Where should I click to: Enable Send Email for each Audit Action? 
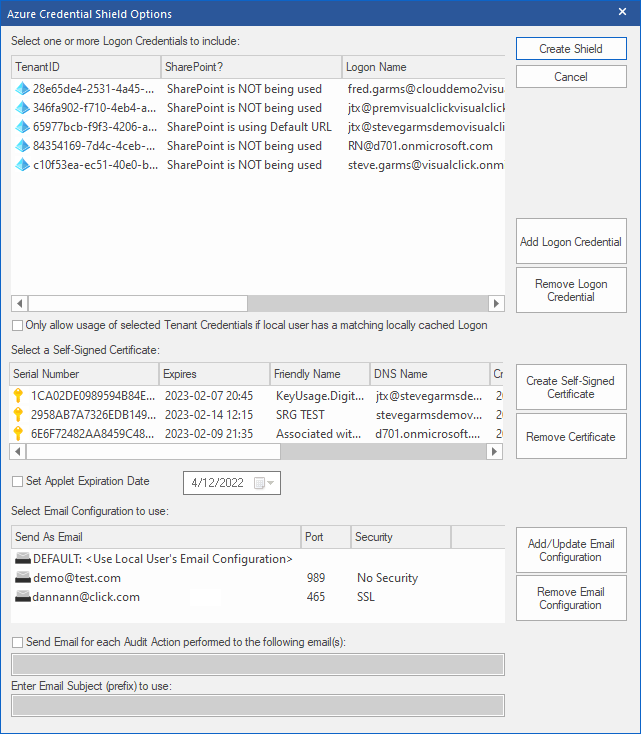17,641
